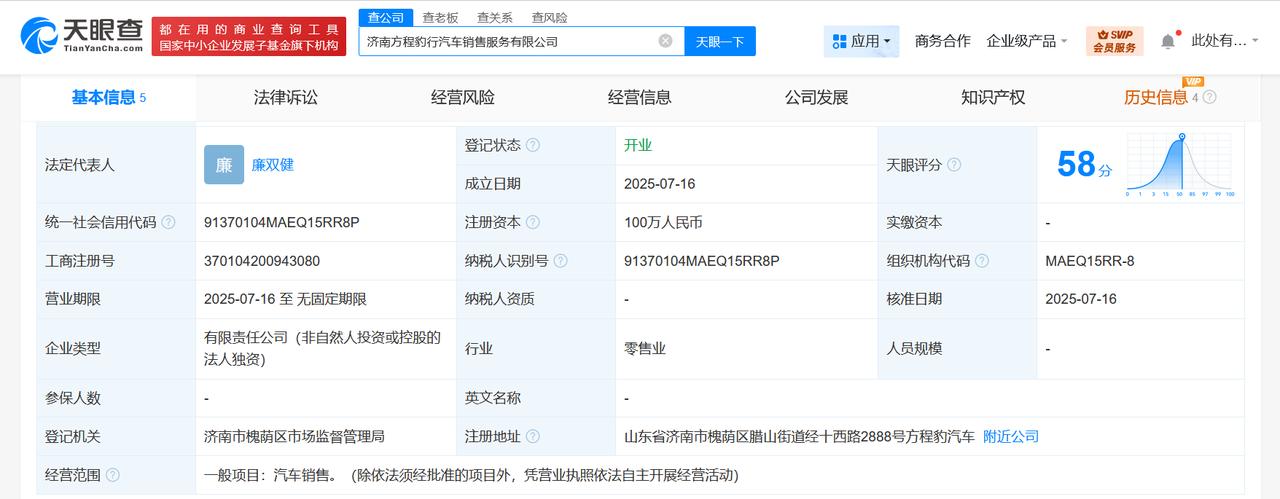Switch to the 查风险 search tab
Viewport: 1280px width, 499px height.
click(x=549, y=17)
